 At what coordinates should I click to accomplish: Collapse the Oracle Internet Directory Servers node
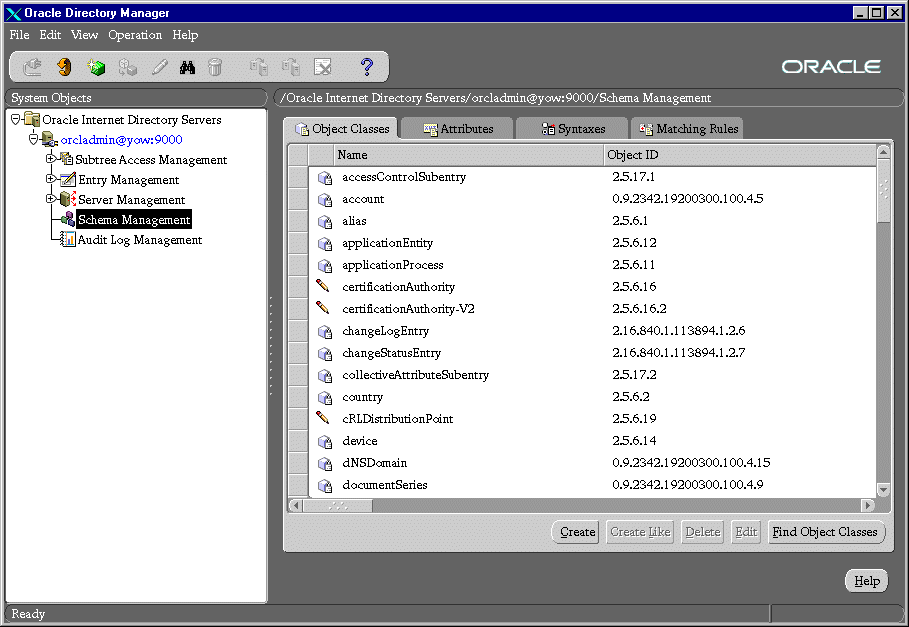click(15, 119)
